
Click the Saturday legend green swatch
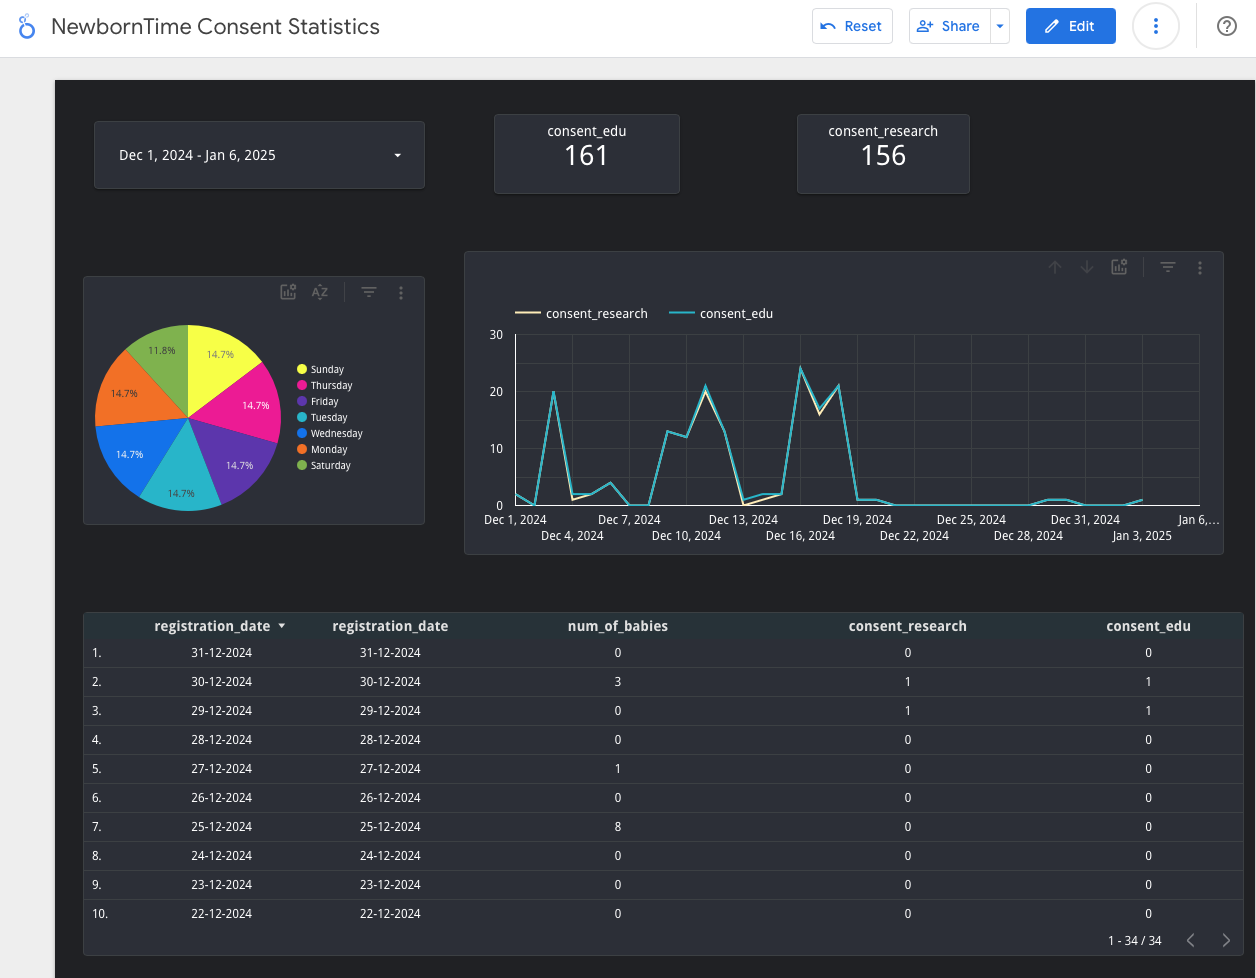coord(302,465)
